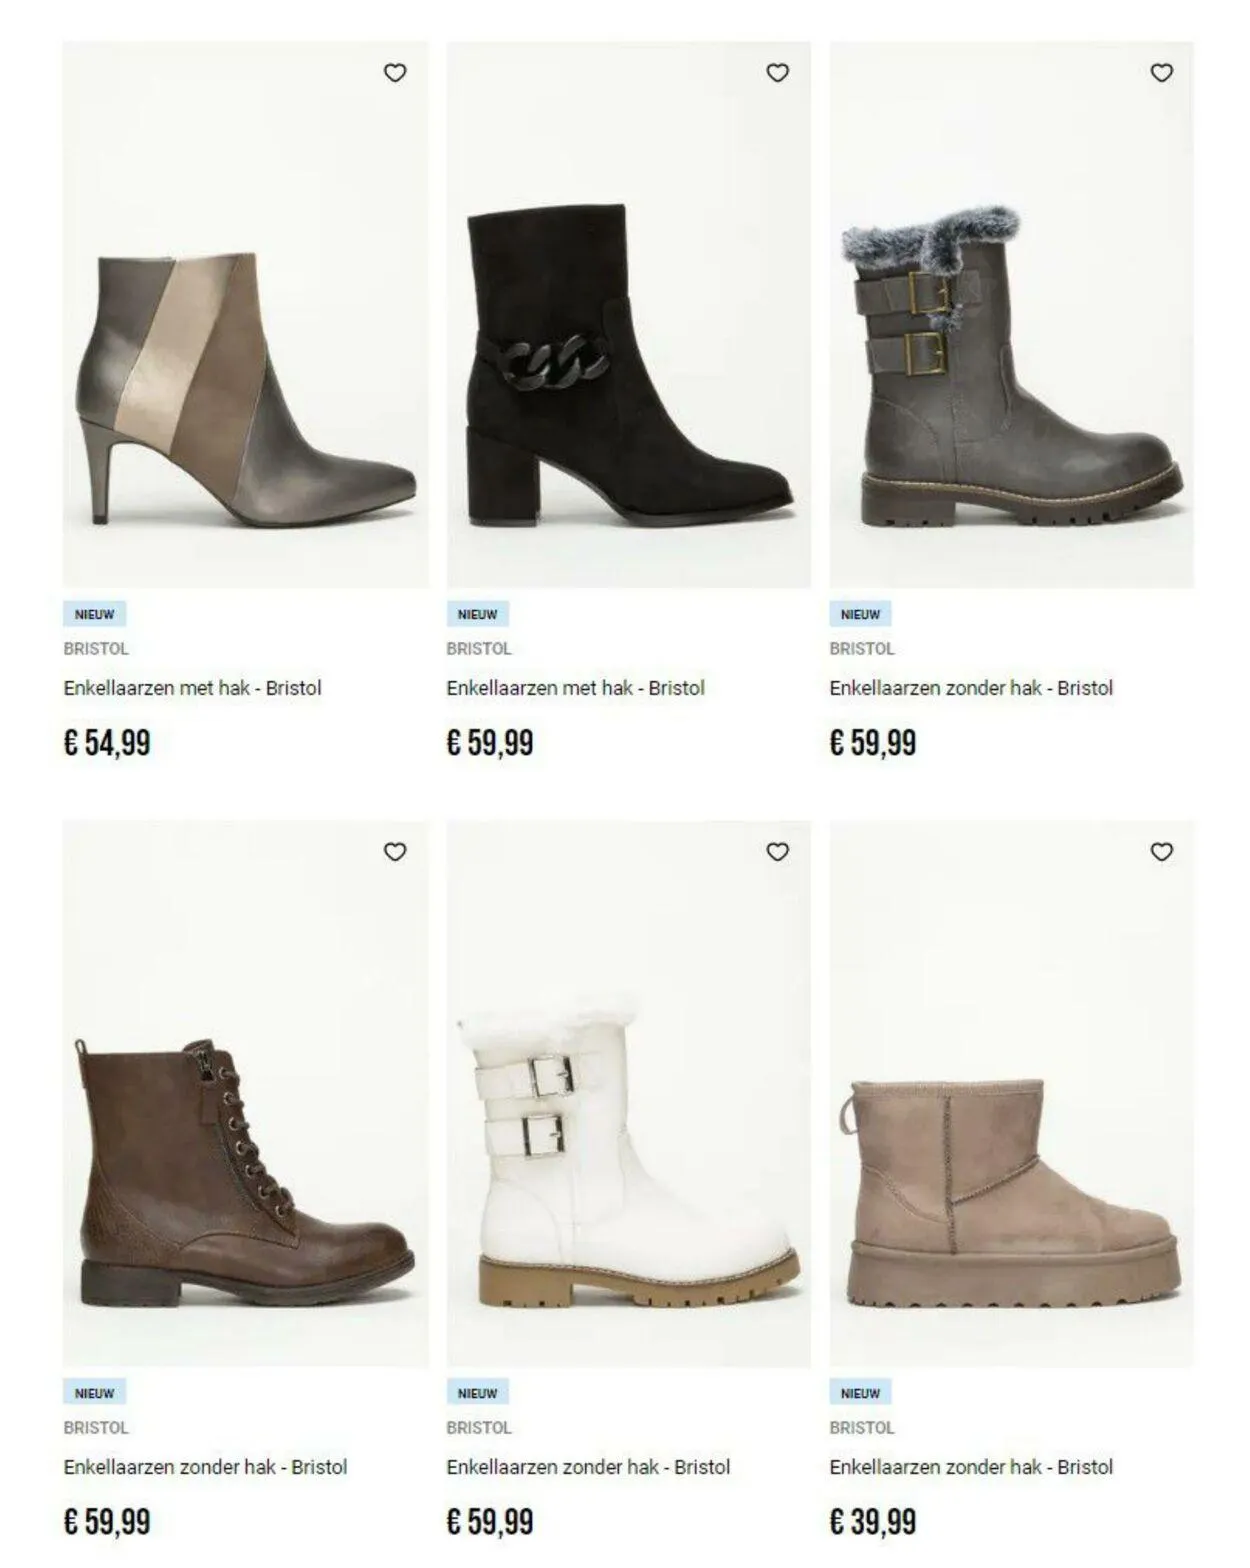Open product title priced € 39,99
Image resolution: width=1250 pixels, height=1568 pixels.
point(971,1467)
